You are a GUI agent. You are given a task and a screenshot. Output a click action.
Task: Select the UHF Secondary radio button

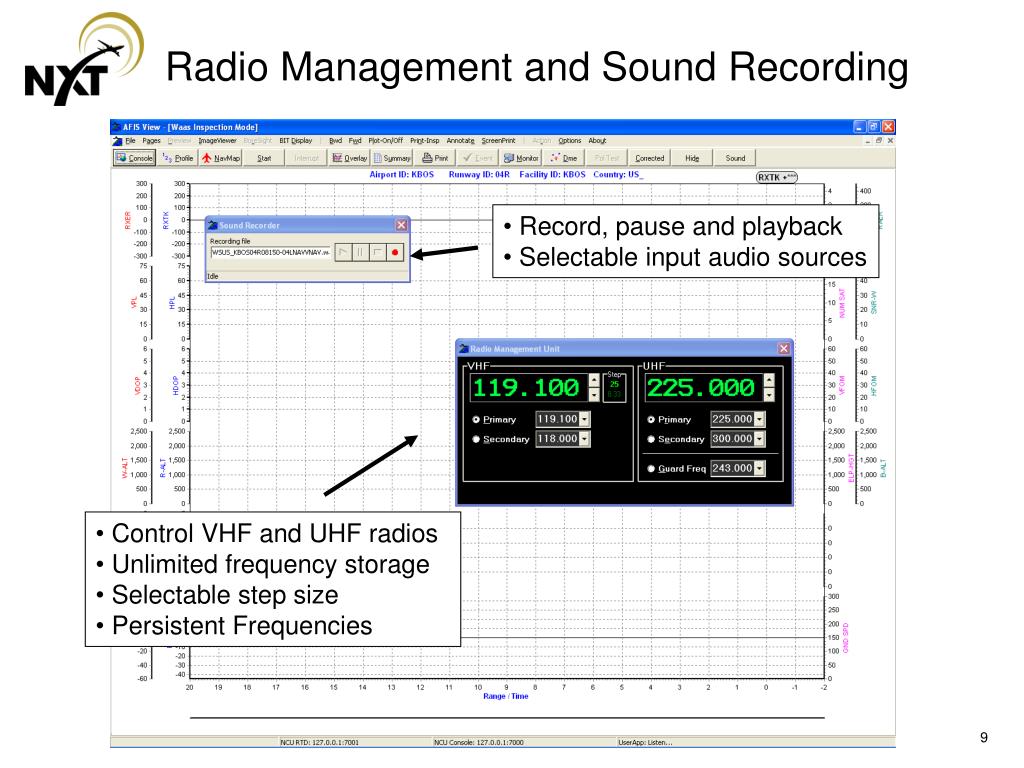(x=651, y=440)
